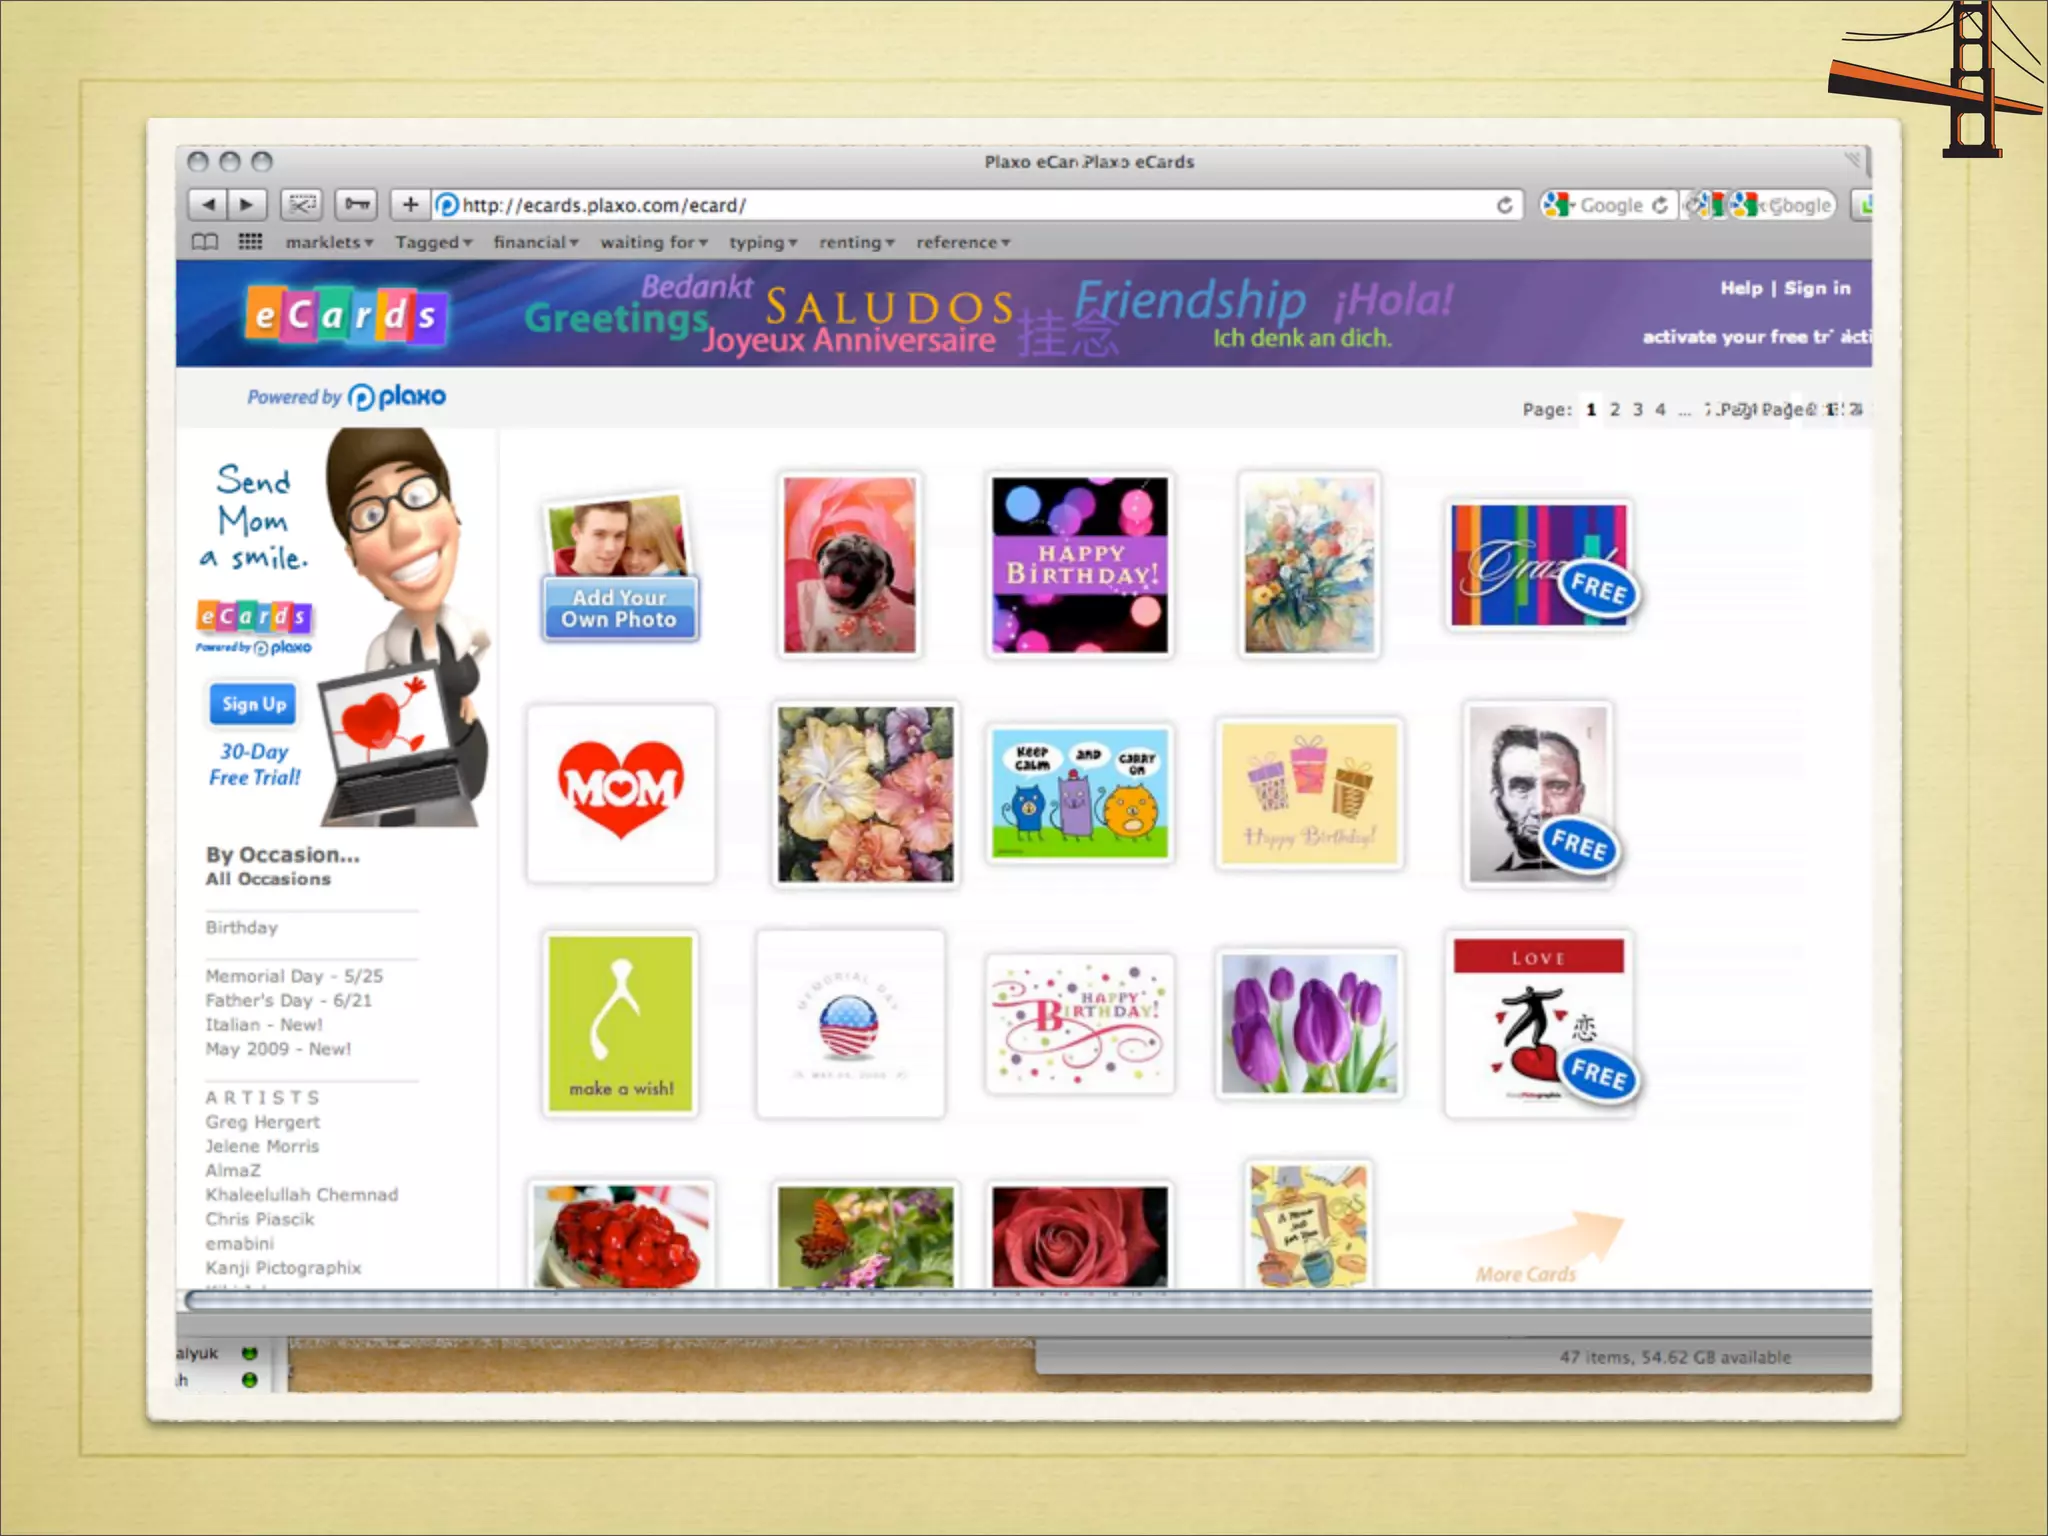Open artist Chris Piascik
This screenshot has height=1536, width=2048.
[260, 1219]
